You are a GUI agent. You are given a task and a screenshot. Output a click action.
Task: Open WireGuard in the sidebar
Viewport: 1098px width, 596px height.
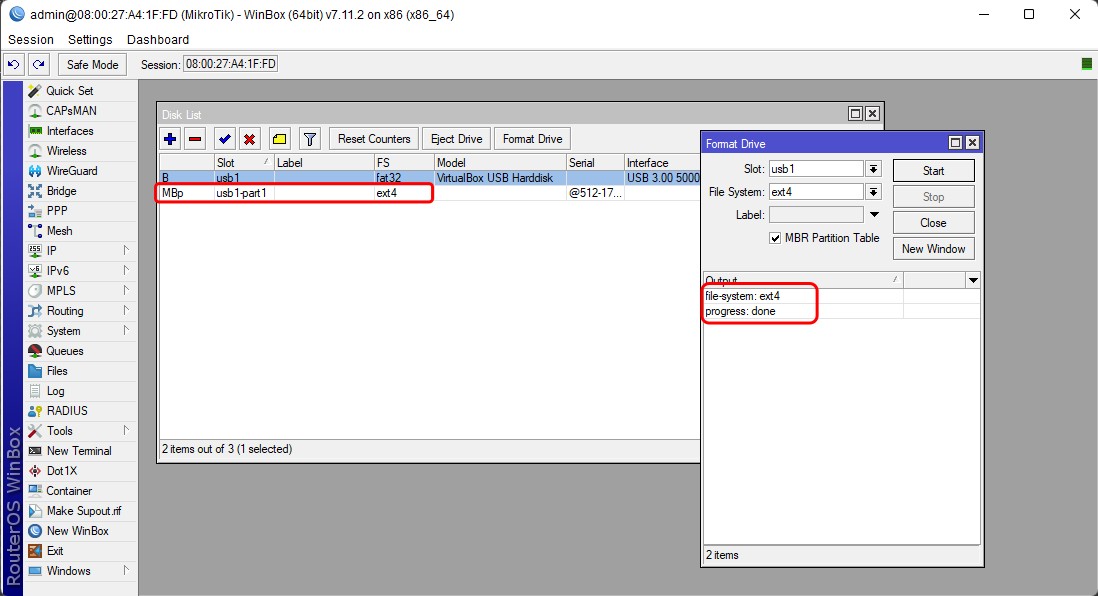pyautogui.click(x=72, y=171)
